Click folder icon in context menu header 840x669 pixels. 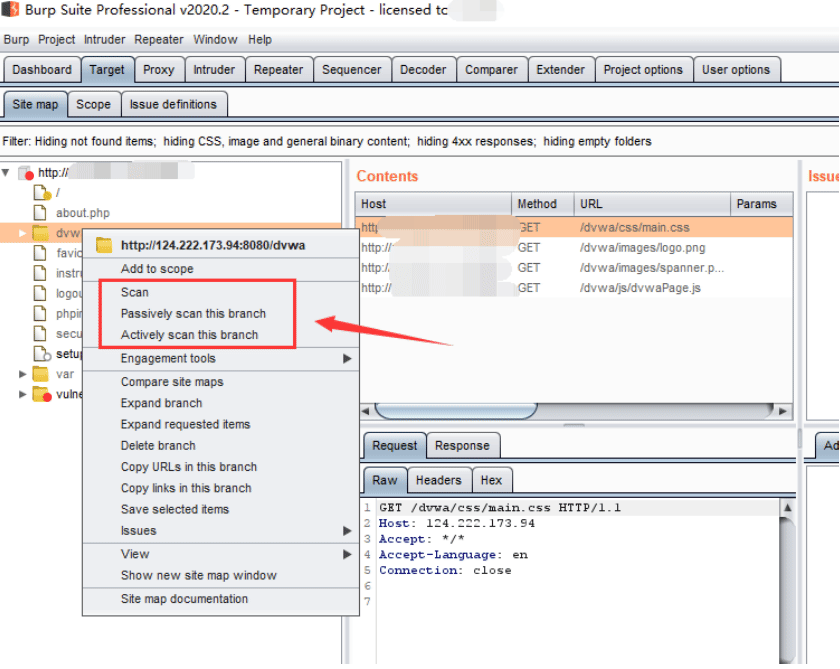pyautogui.click(x=104, y=245)
